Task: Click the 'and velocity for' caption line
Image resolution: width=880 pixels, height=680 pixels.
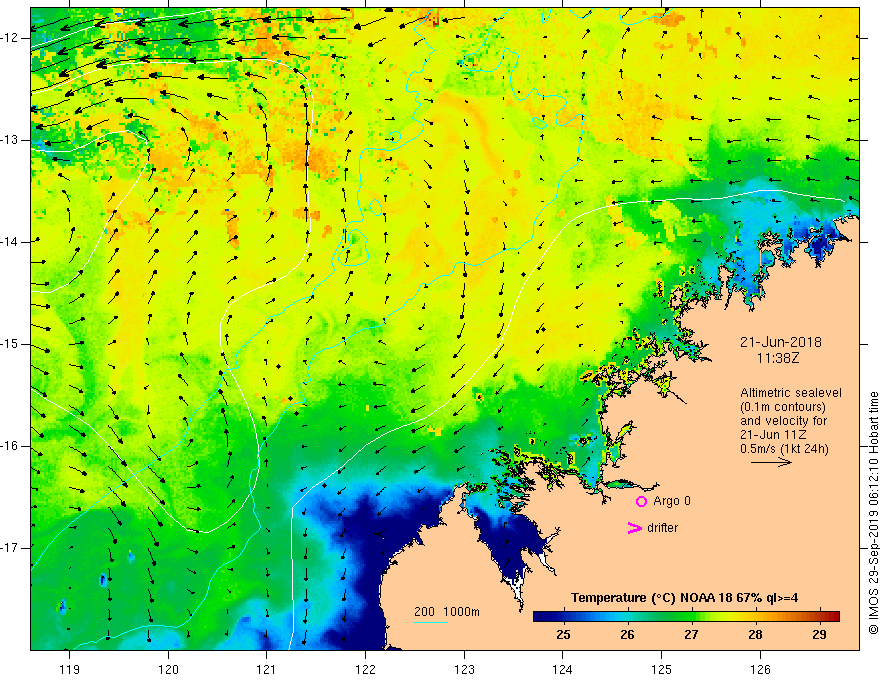Action: pos(783,421)
